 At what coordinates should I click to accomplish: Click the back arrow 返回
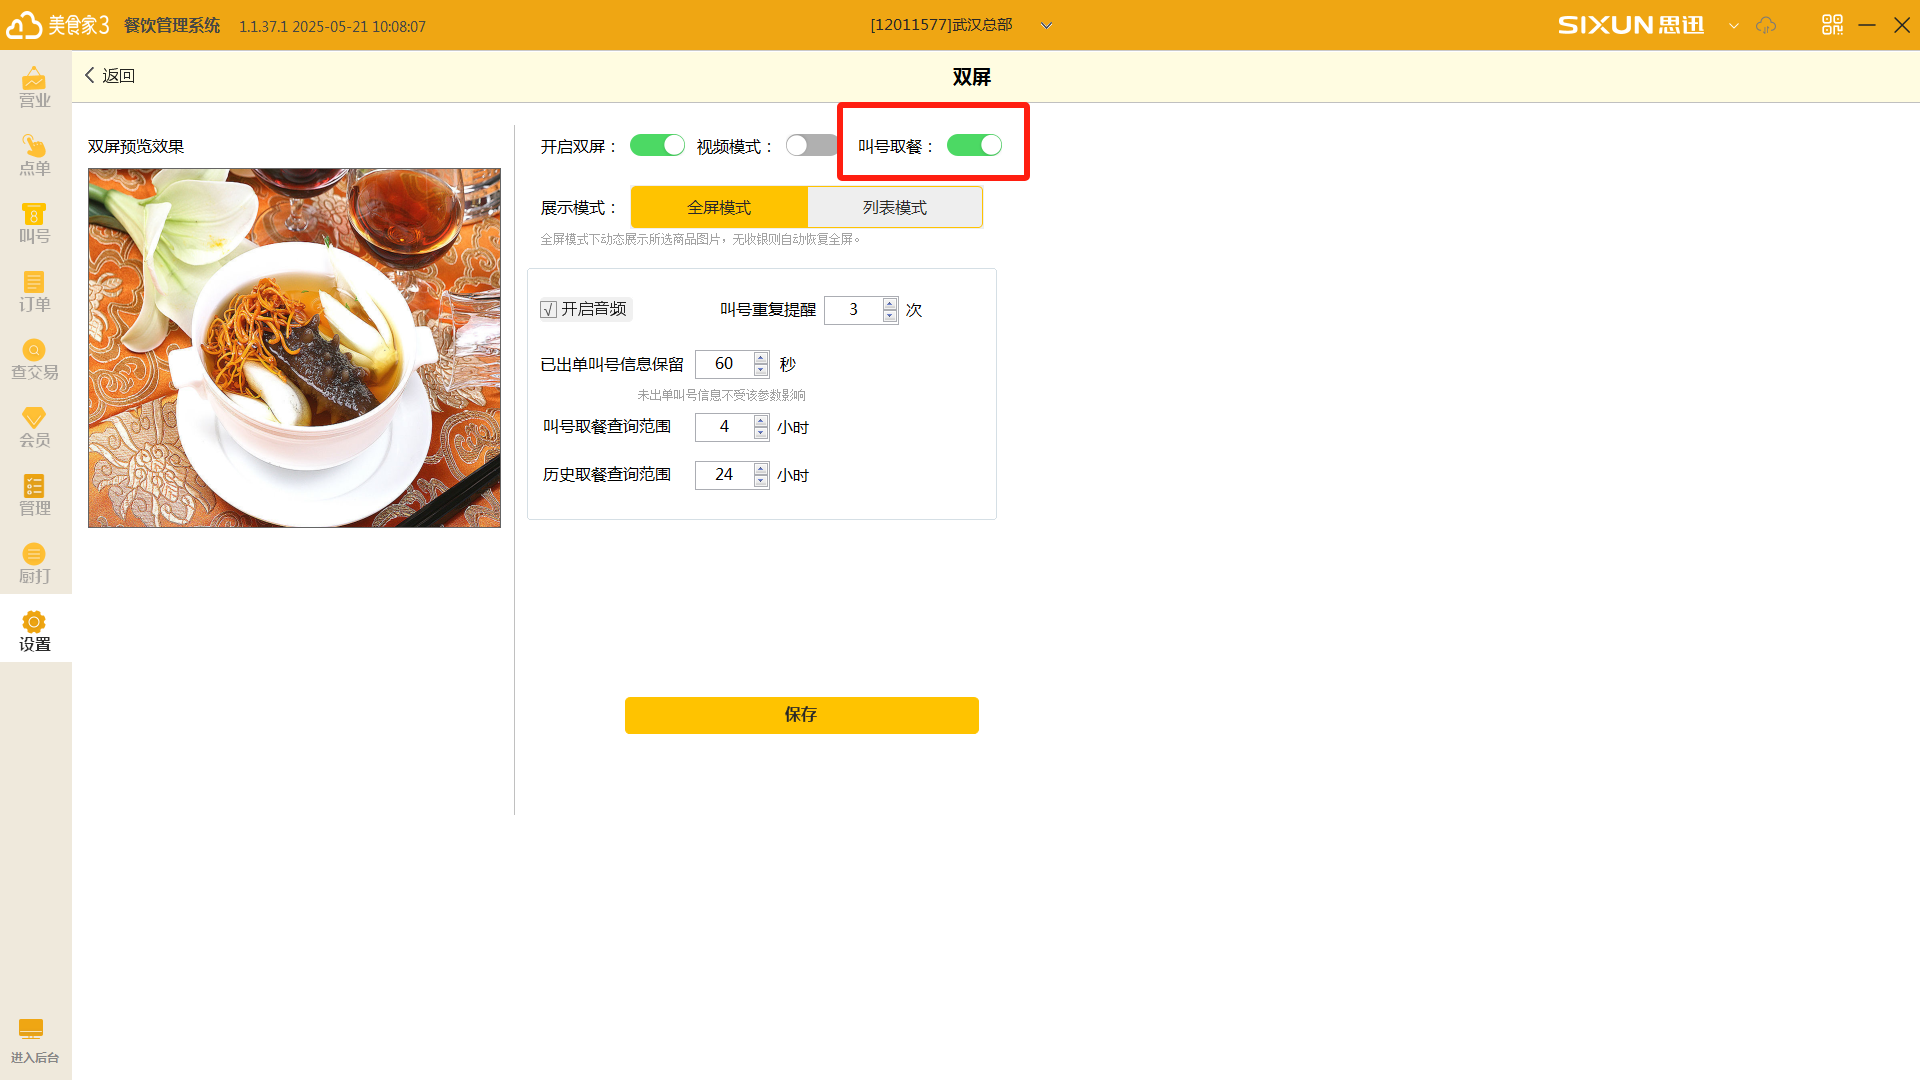coord(110,76)
